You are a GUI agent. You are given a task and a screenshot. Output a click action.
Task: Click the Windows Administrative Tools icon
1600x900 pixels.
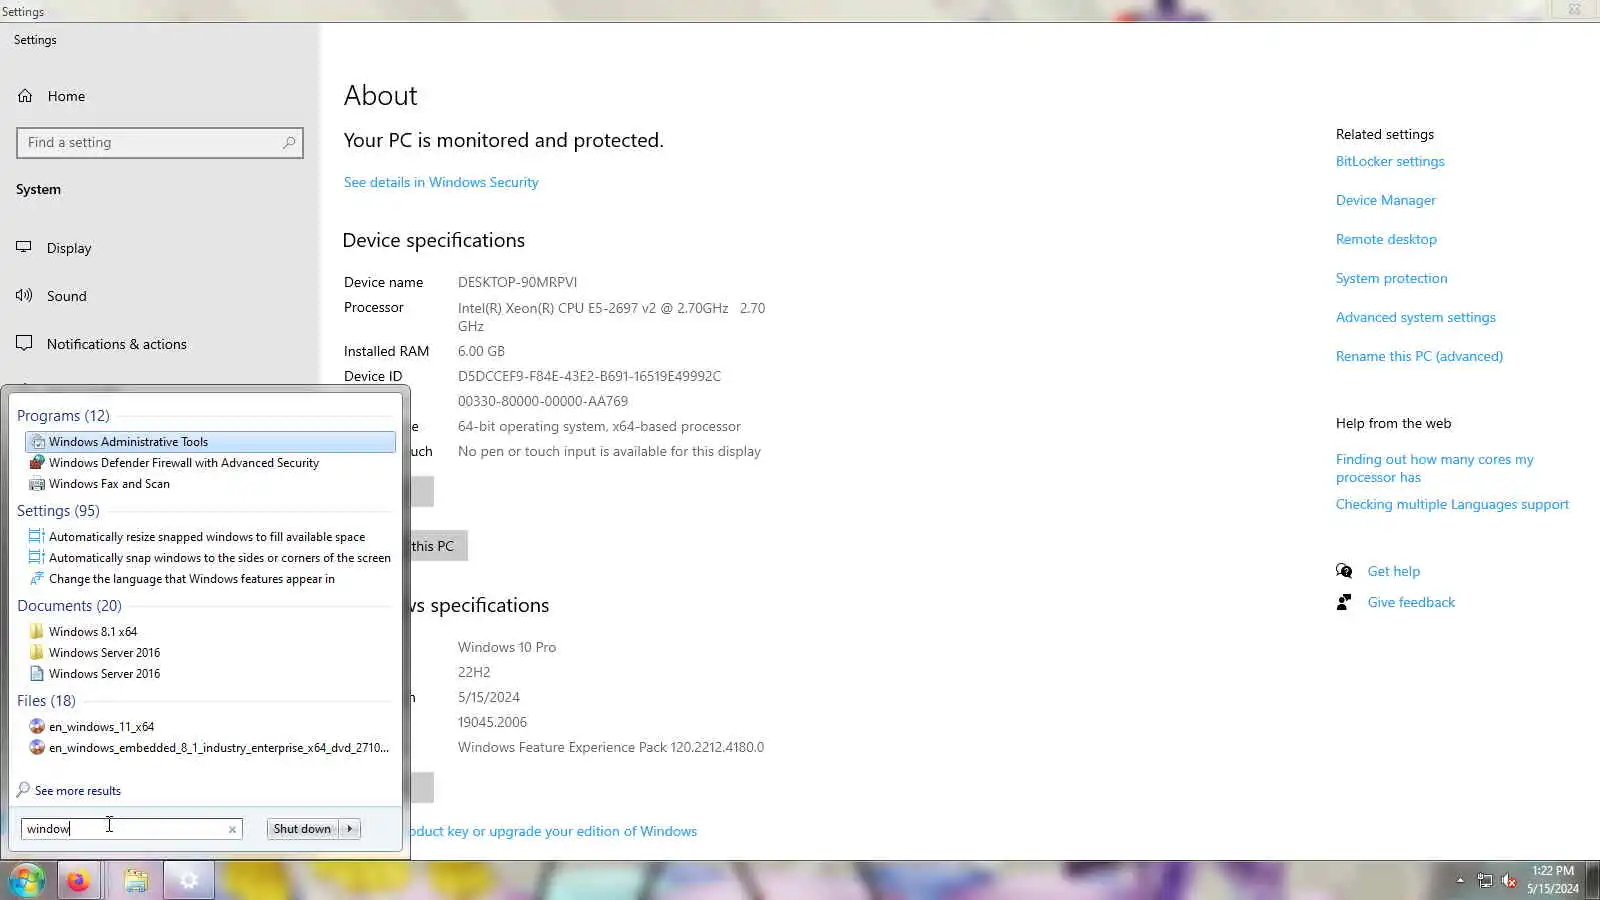point(37,442)
